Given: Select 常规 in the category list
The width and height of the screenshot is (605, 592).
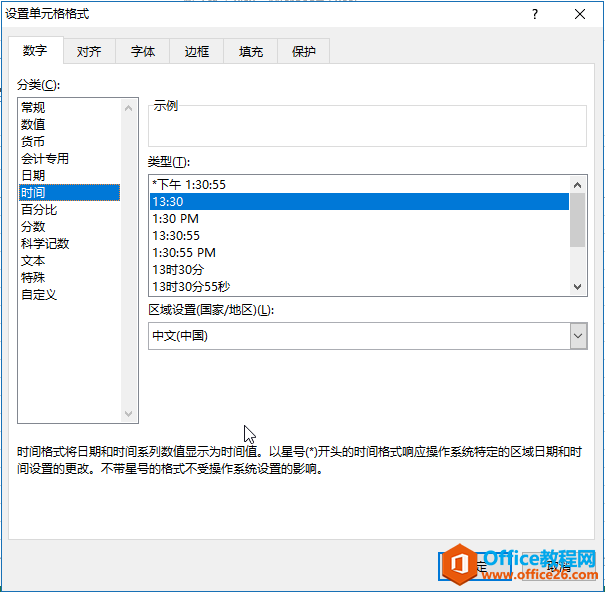Looking at the screenshot, I should 69,107.
